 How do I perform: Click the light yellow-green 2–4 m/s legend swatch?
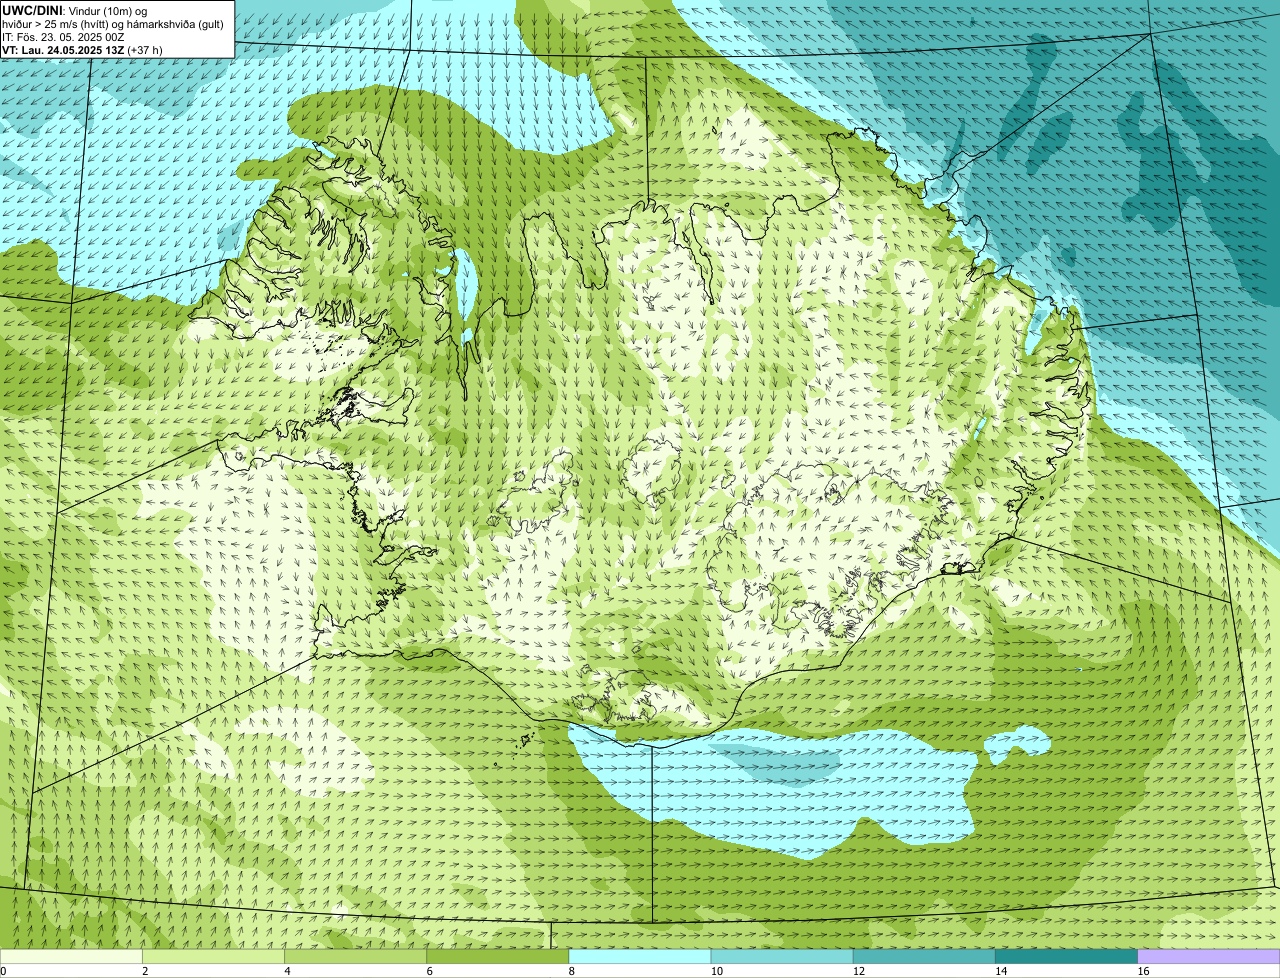213,956
